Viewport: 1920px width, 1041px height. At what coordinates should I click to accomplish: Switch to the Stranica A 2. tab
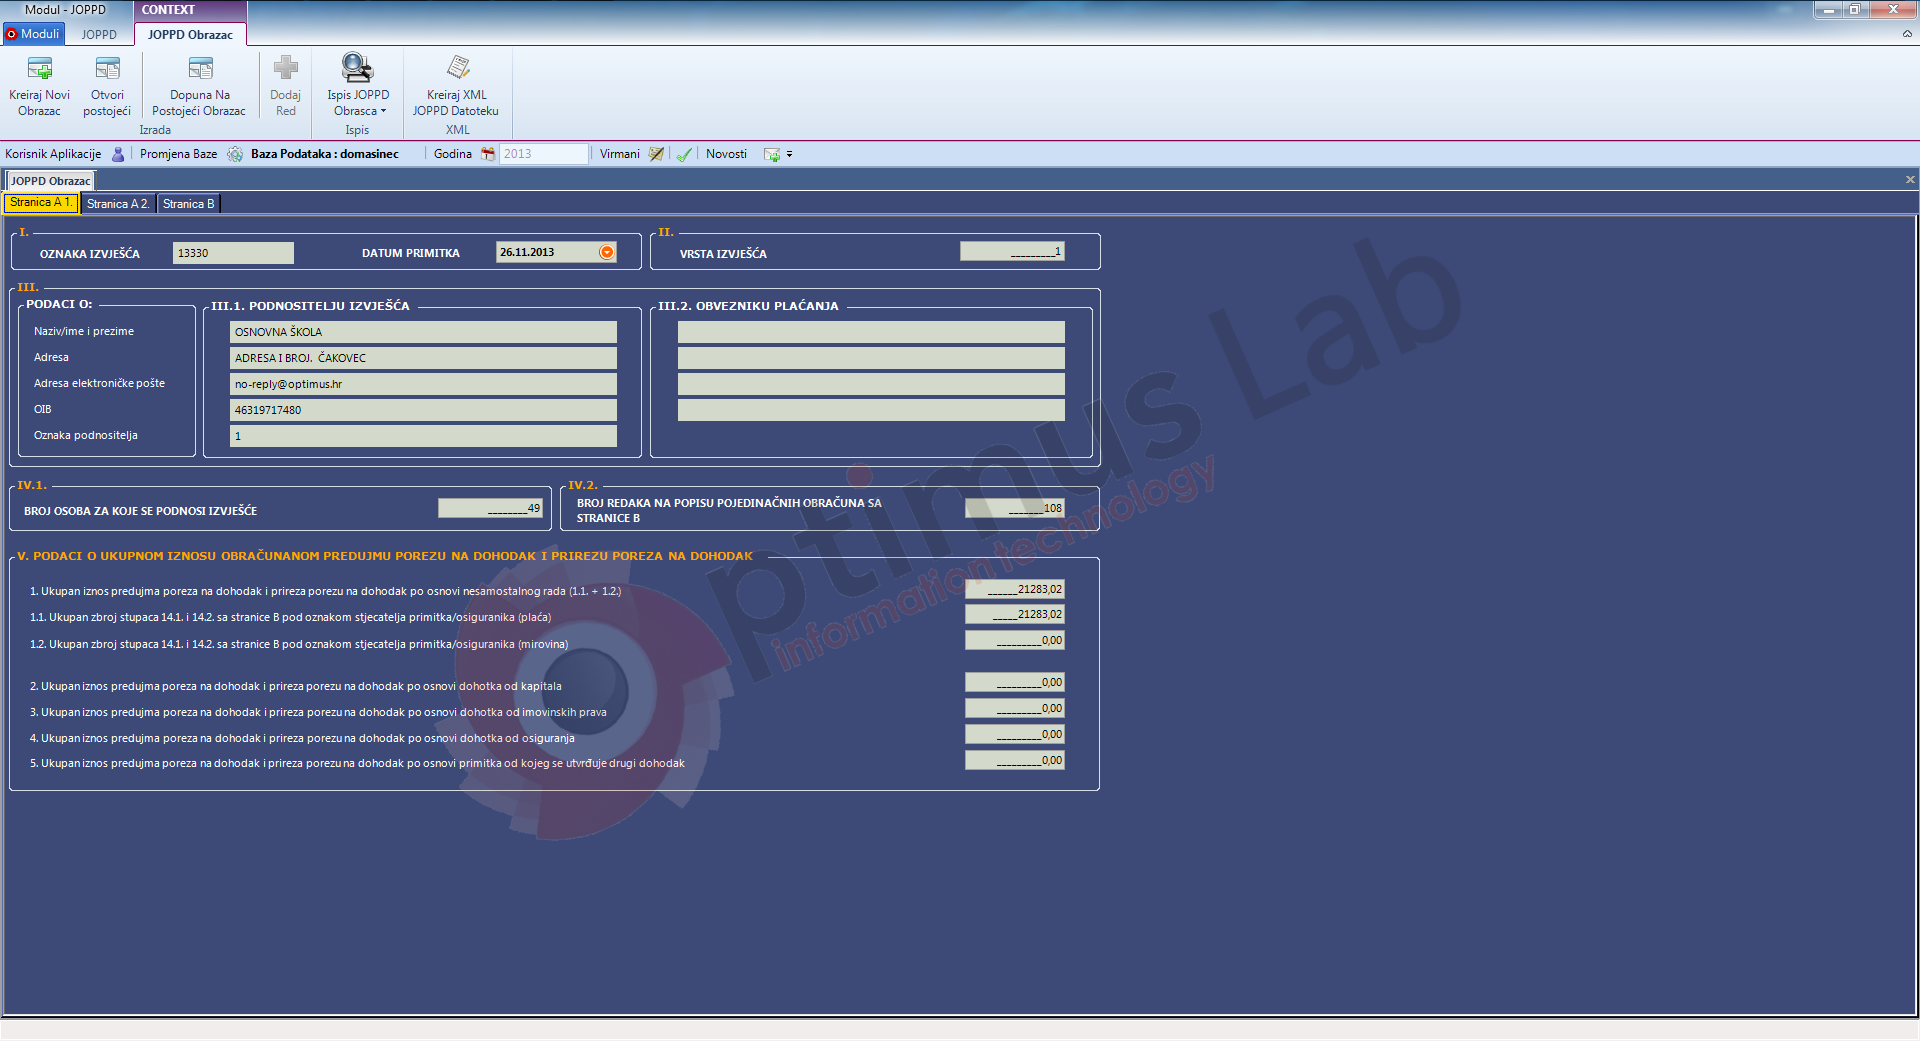[117, 204]
